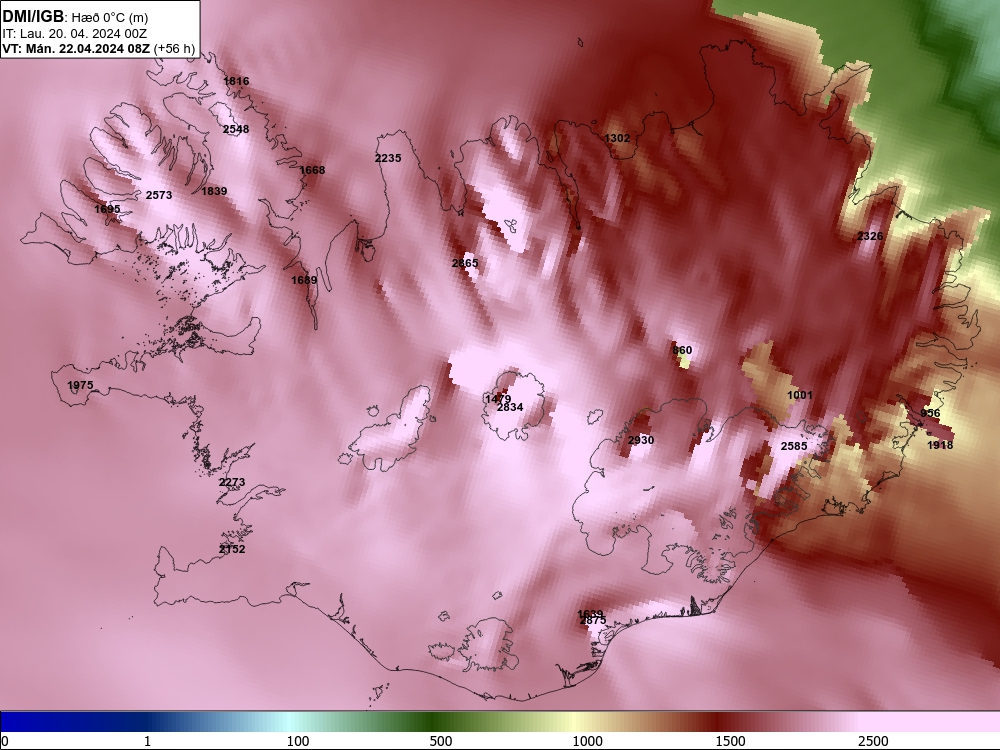Select the 2152 height label
Viewport: 1000px width, 750px height.
tap(232, 549)
